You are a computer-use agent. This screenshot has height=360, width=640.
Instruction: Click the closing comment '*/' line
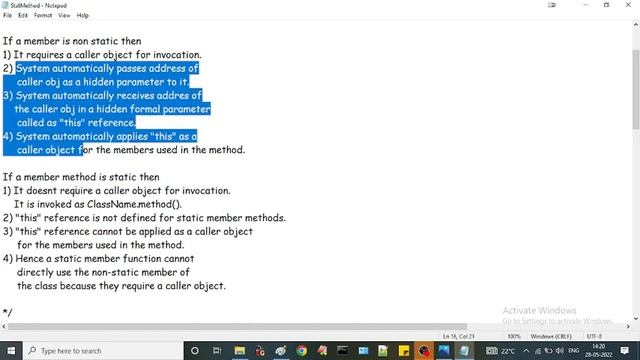7,313
